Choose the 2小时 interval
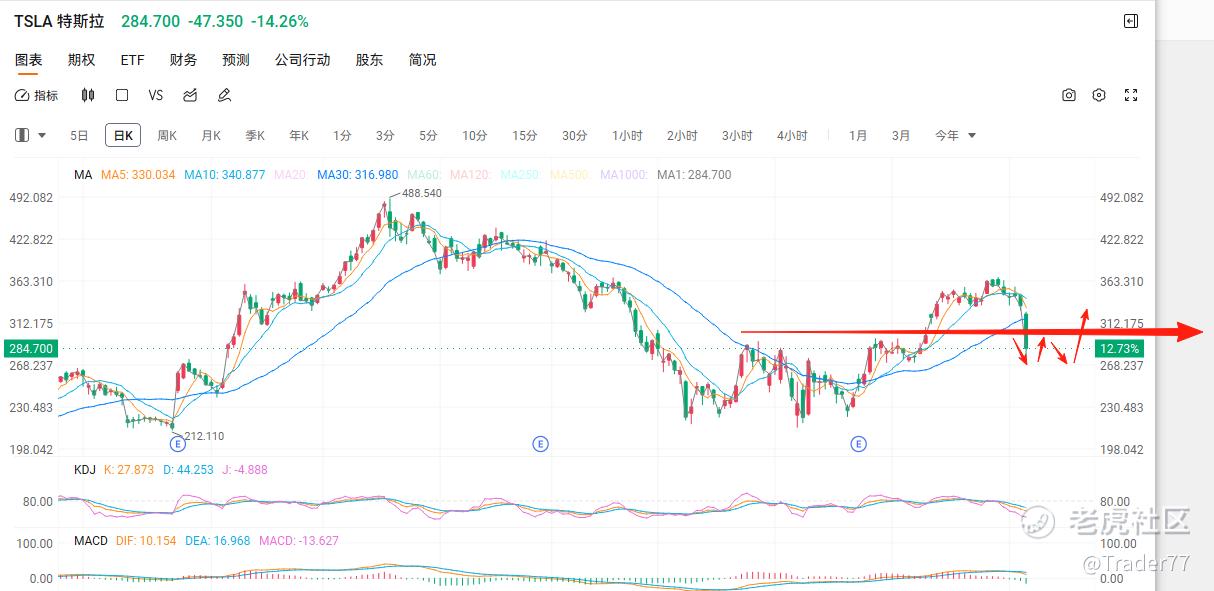Screen dimensions: 1214x591 tap(682, 135)
